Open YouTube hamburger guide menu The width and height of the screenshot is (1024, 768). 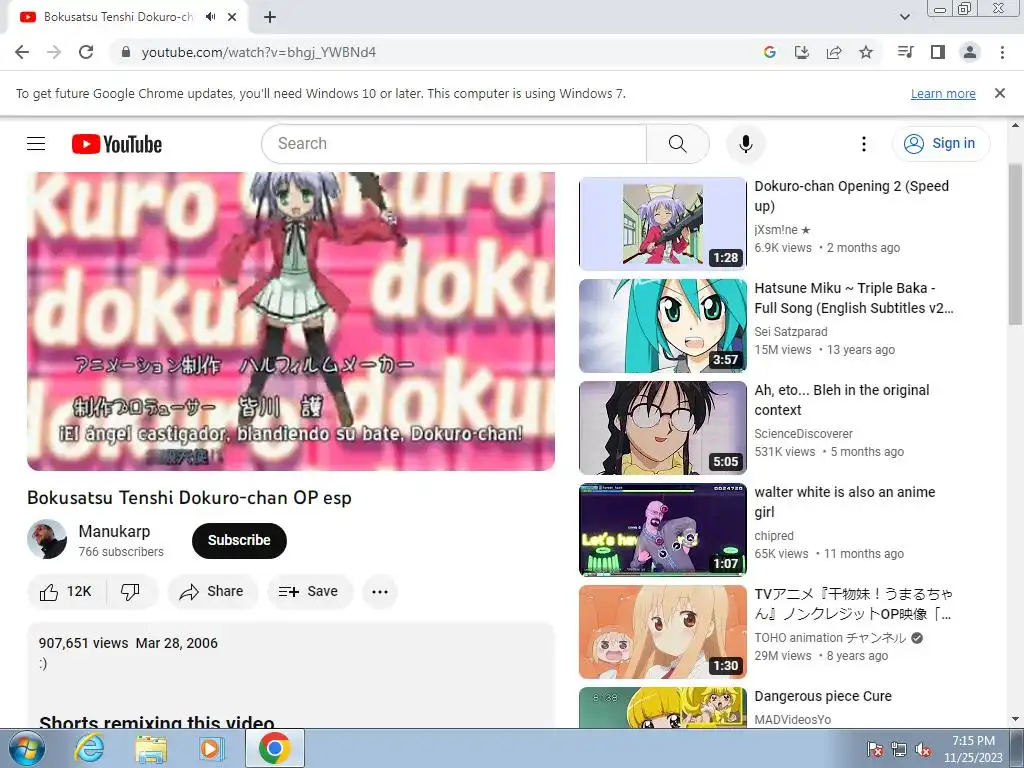pos(36,144)
